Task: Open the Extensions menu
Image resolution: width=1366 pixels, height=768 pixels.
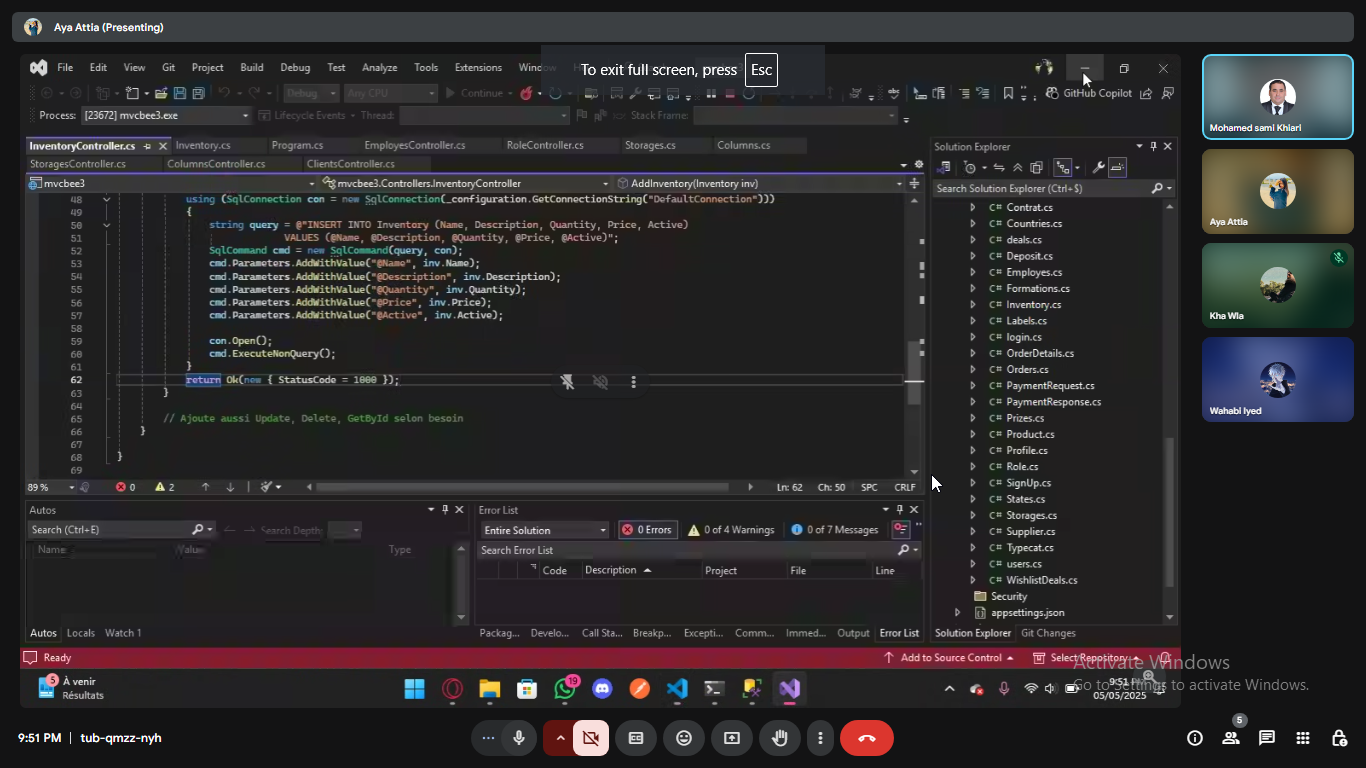Action: pyautogui.click(x=478, y=68)
